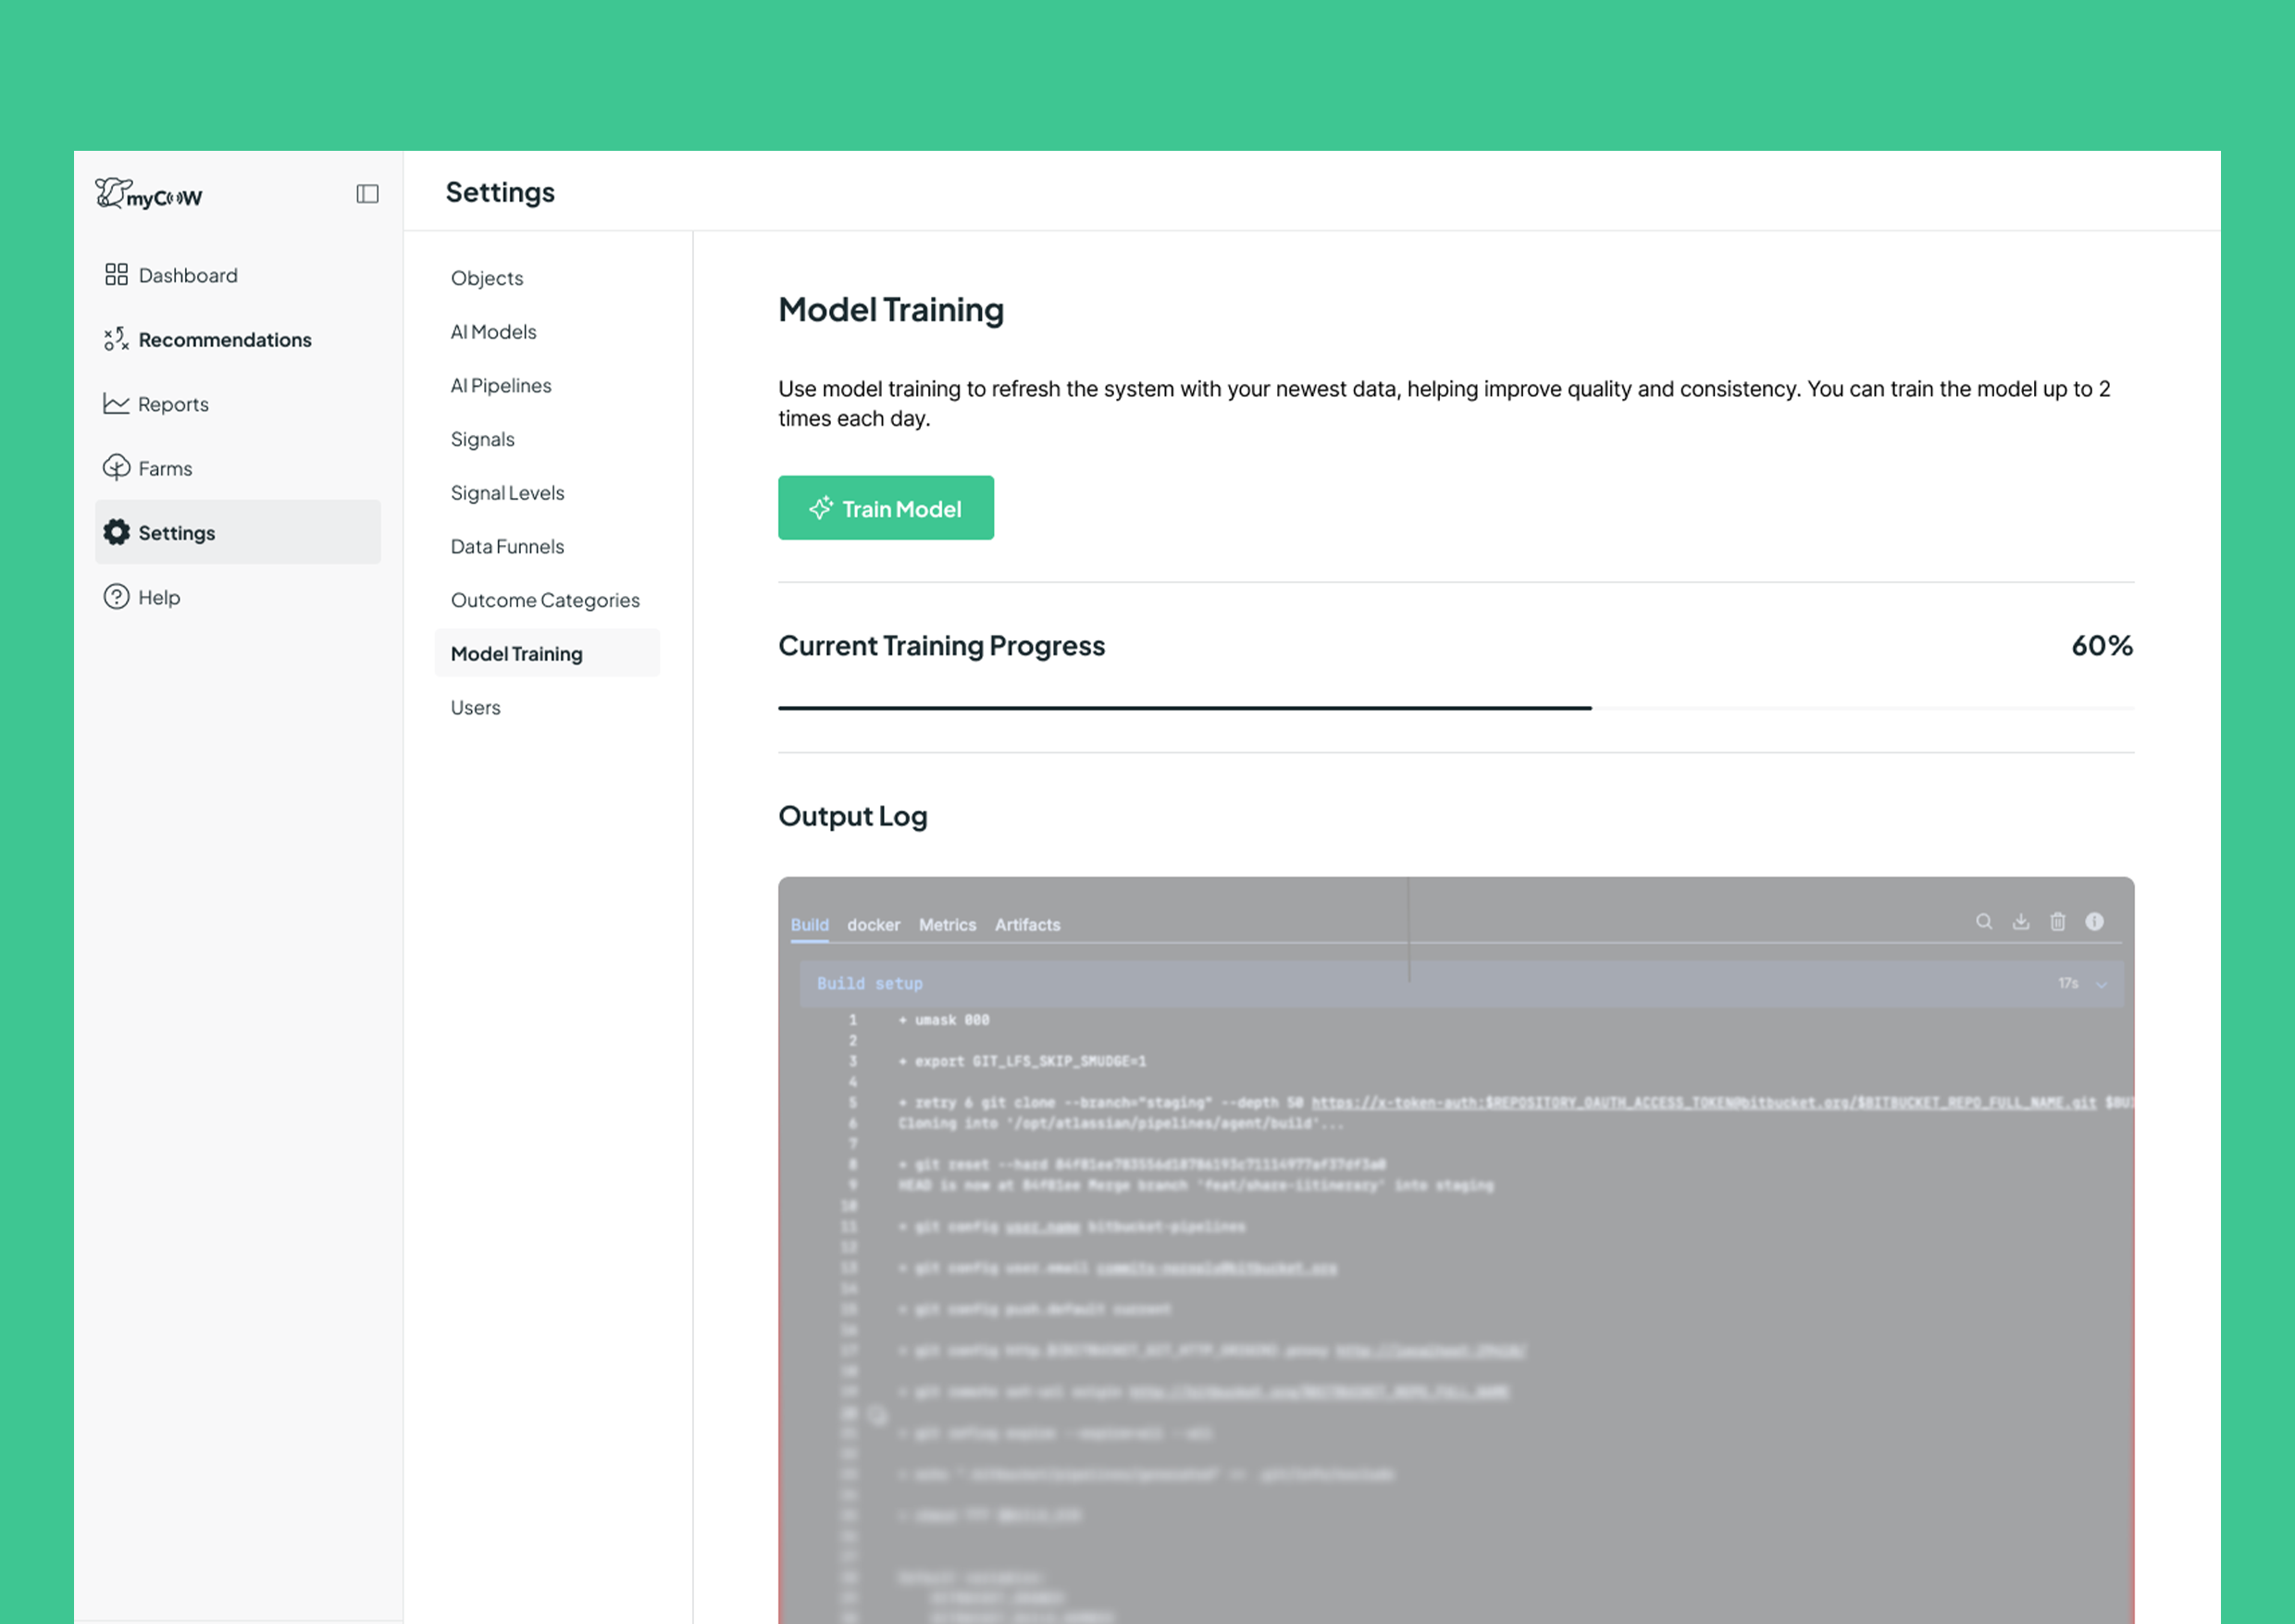
Task: Search the output log
Action: [x=1983, y=921]
